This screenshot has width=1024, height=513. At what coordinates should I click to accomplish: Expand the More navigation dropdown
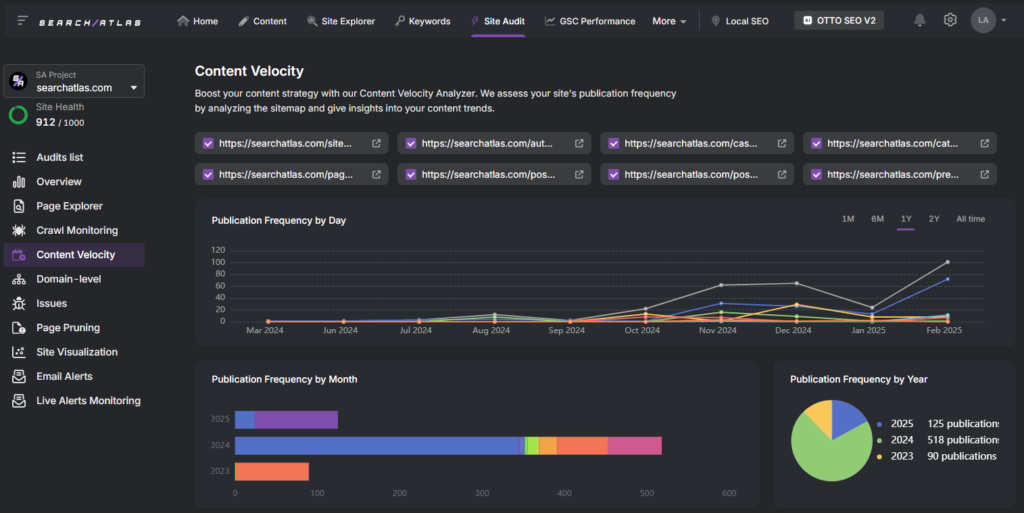[669, 22]
